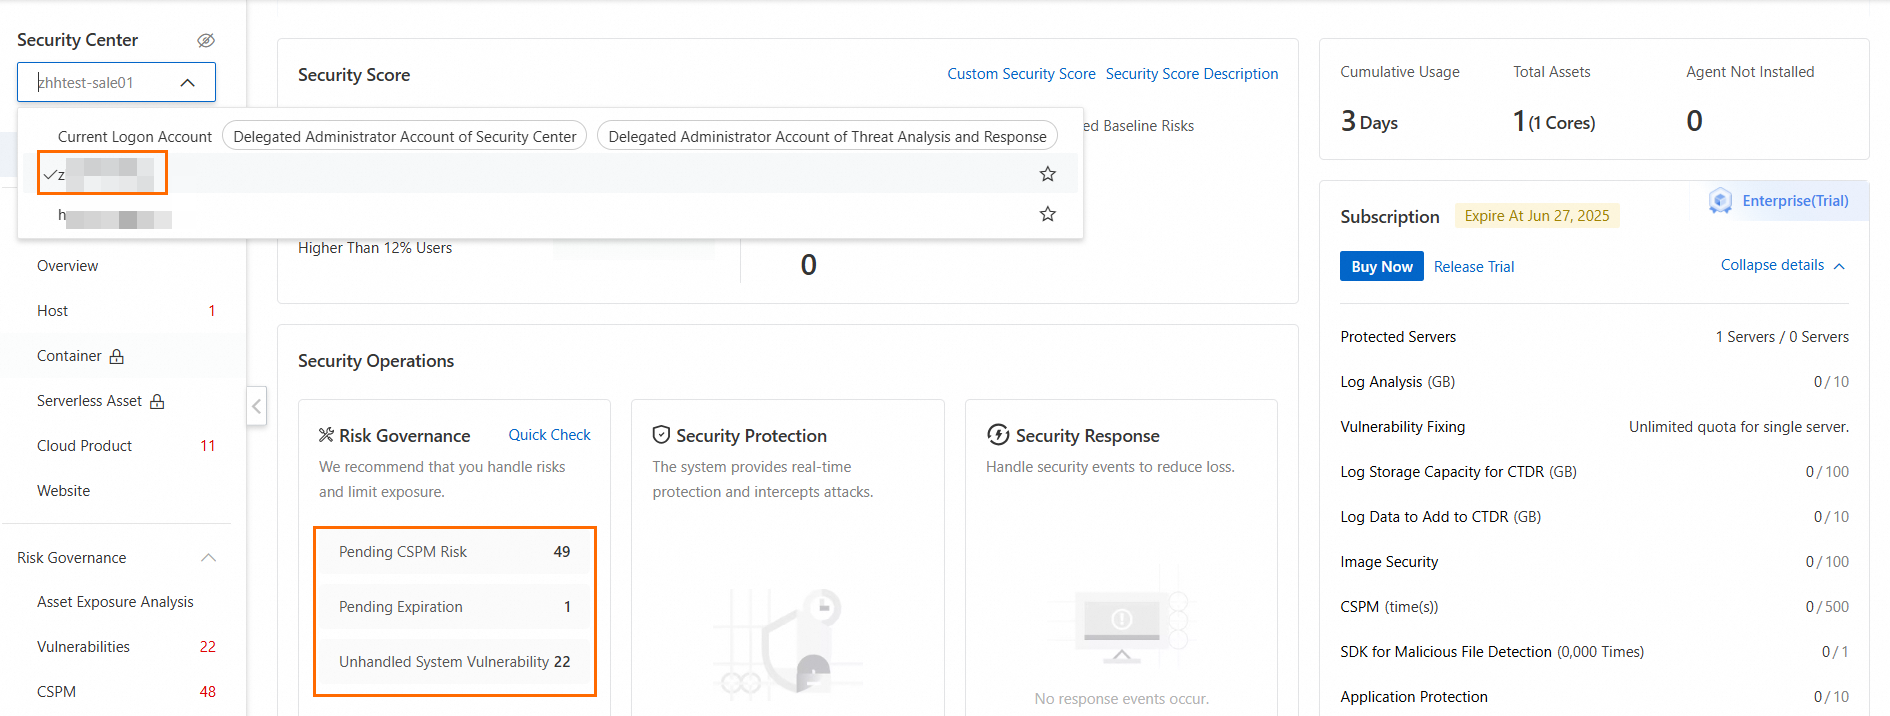Viewport: 1890px width, 716px height.
Task: Collapse subscription details
Action: 1782,266
